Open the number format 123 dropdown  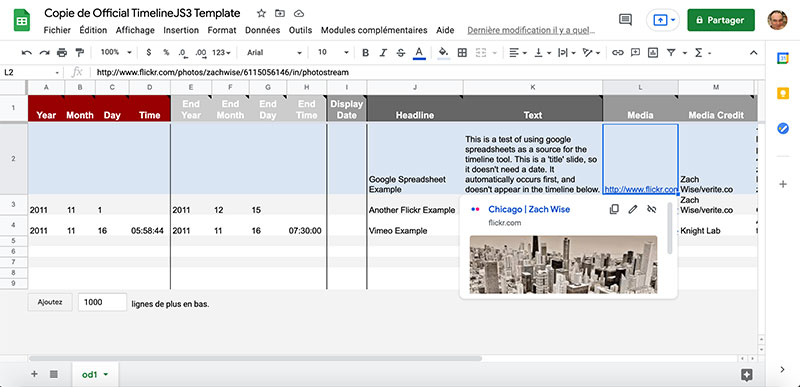tap(221, 53)
